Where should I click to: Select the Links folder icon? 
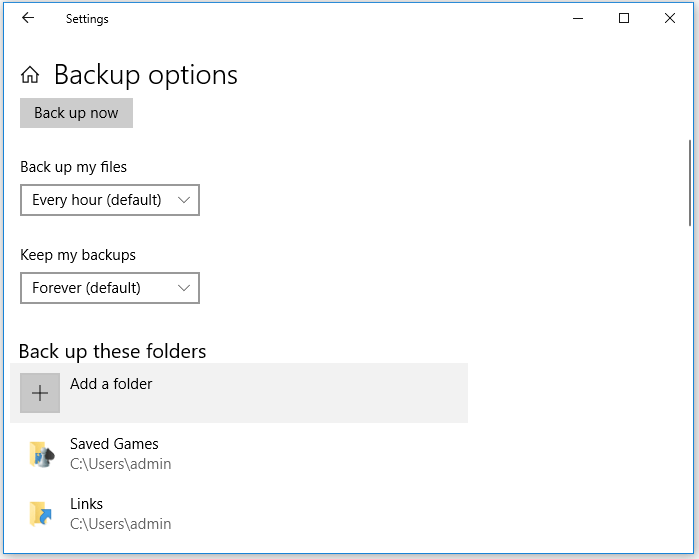pos(41,514)
